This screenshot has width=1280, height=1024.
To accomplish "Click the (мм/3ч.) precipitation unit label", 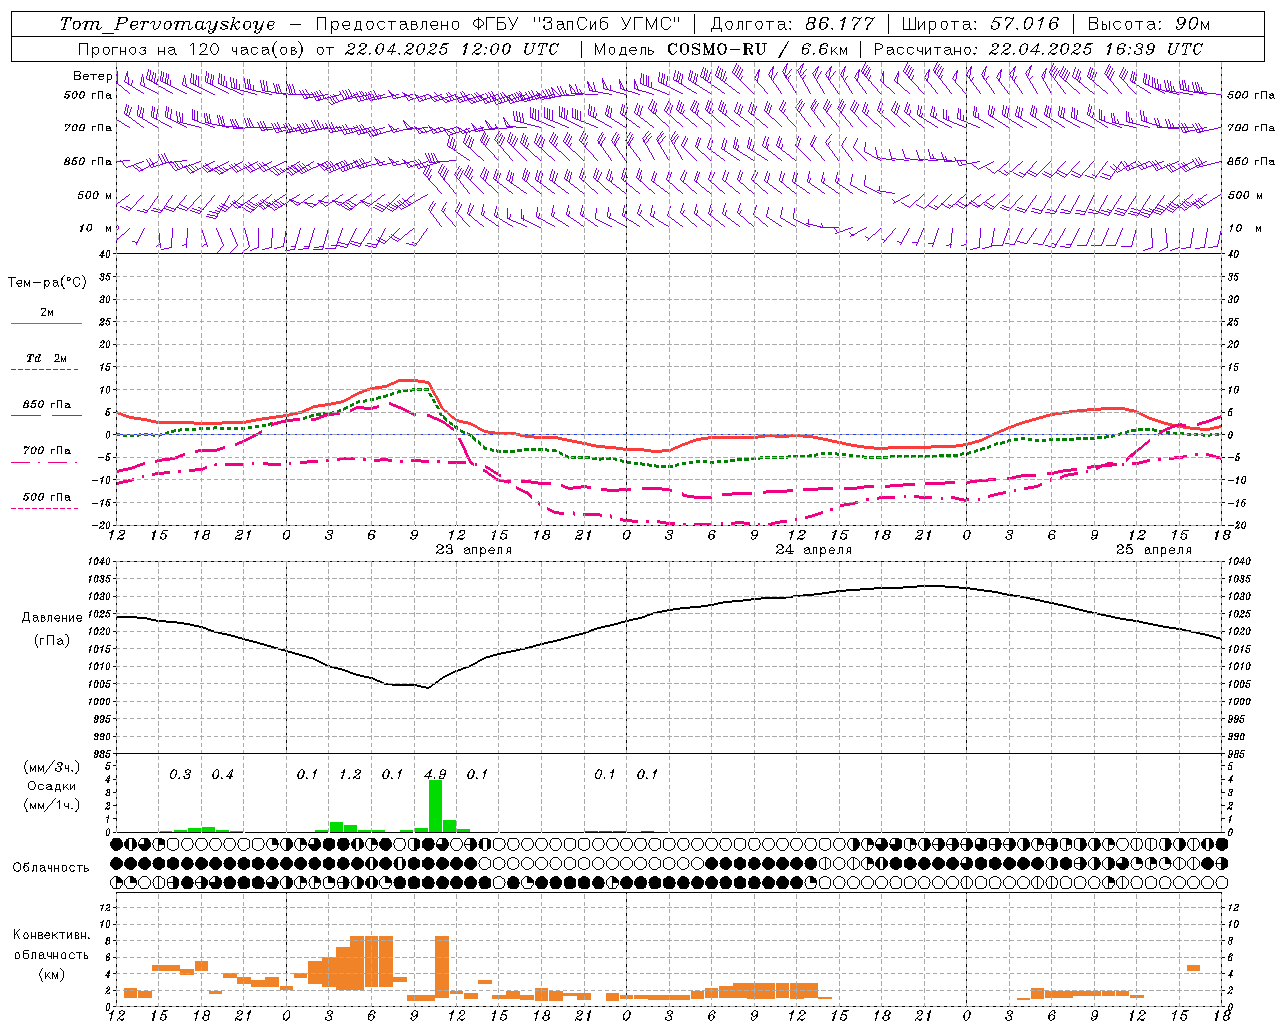I will 52,767.
